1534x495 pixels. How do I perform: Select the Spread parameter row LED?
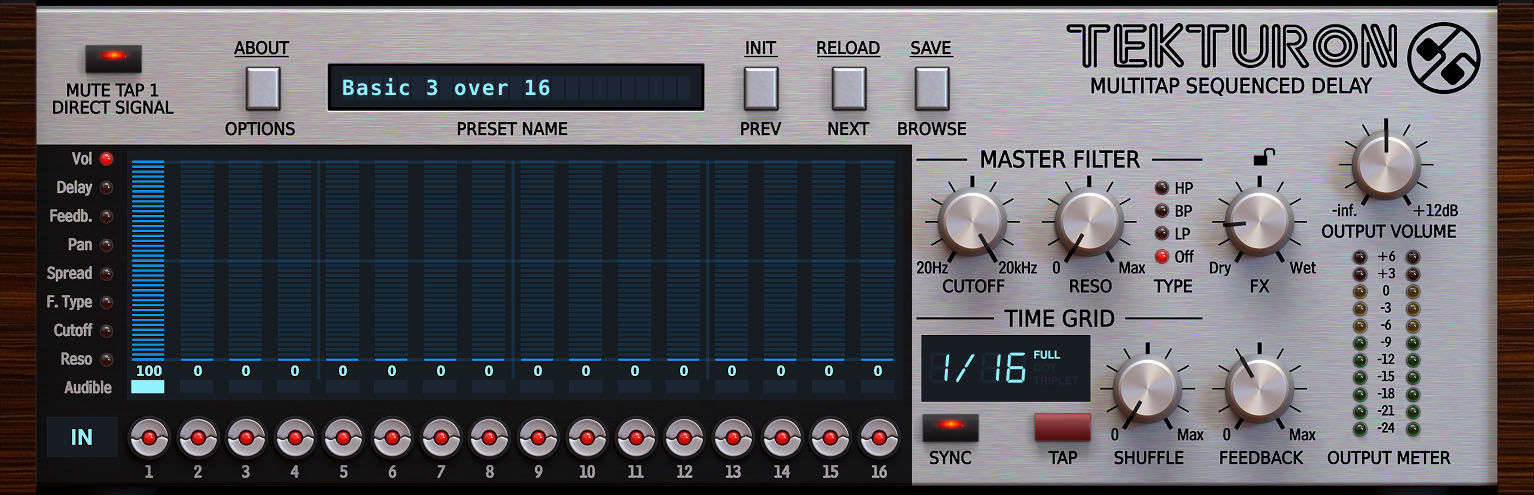click(x=107, y=273)
